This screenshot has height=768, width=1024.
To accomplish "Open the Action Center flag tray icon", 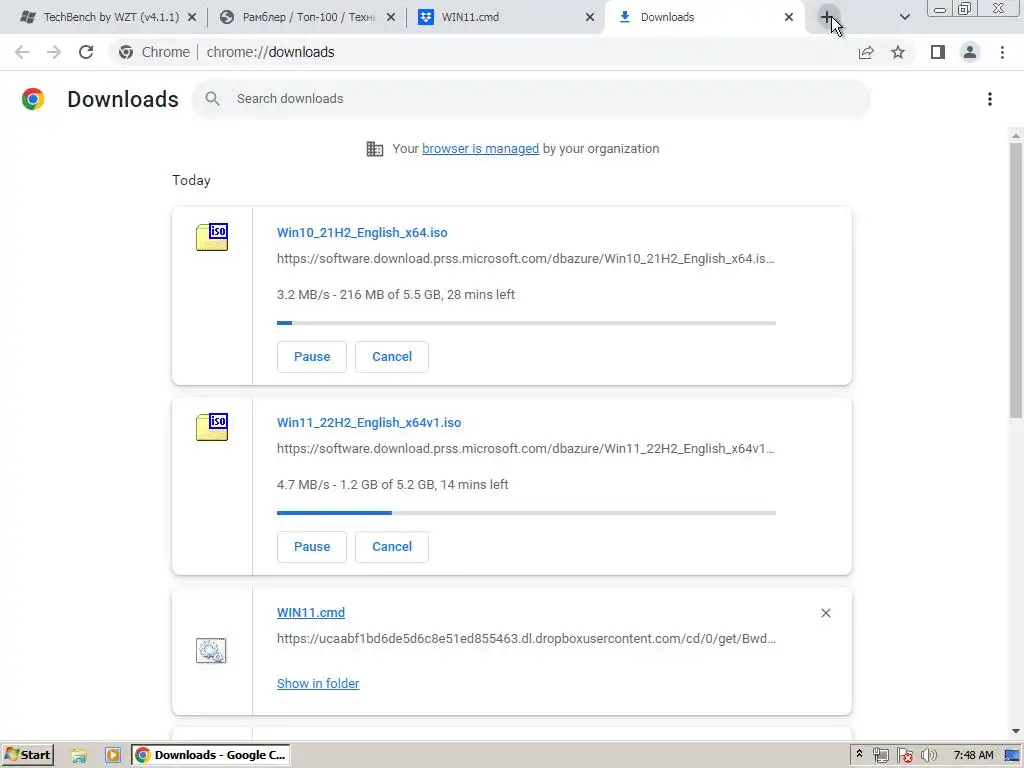I will click(904, 756).
